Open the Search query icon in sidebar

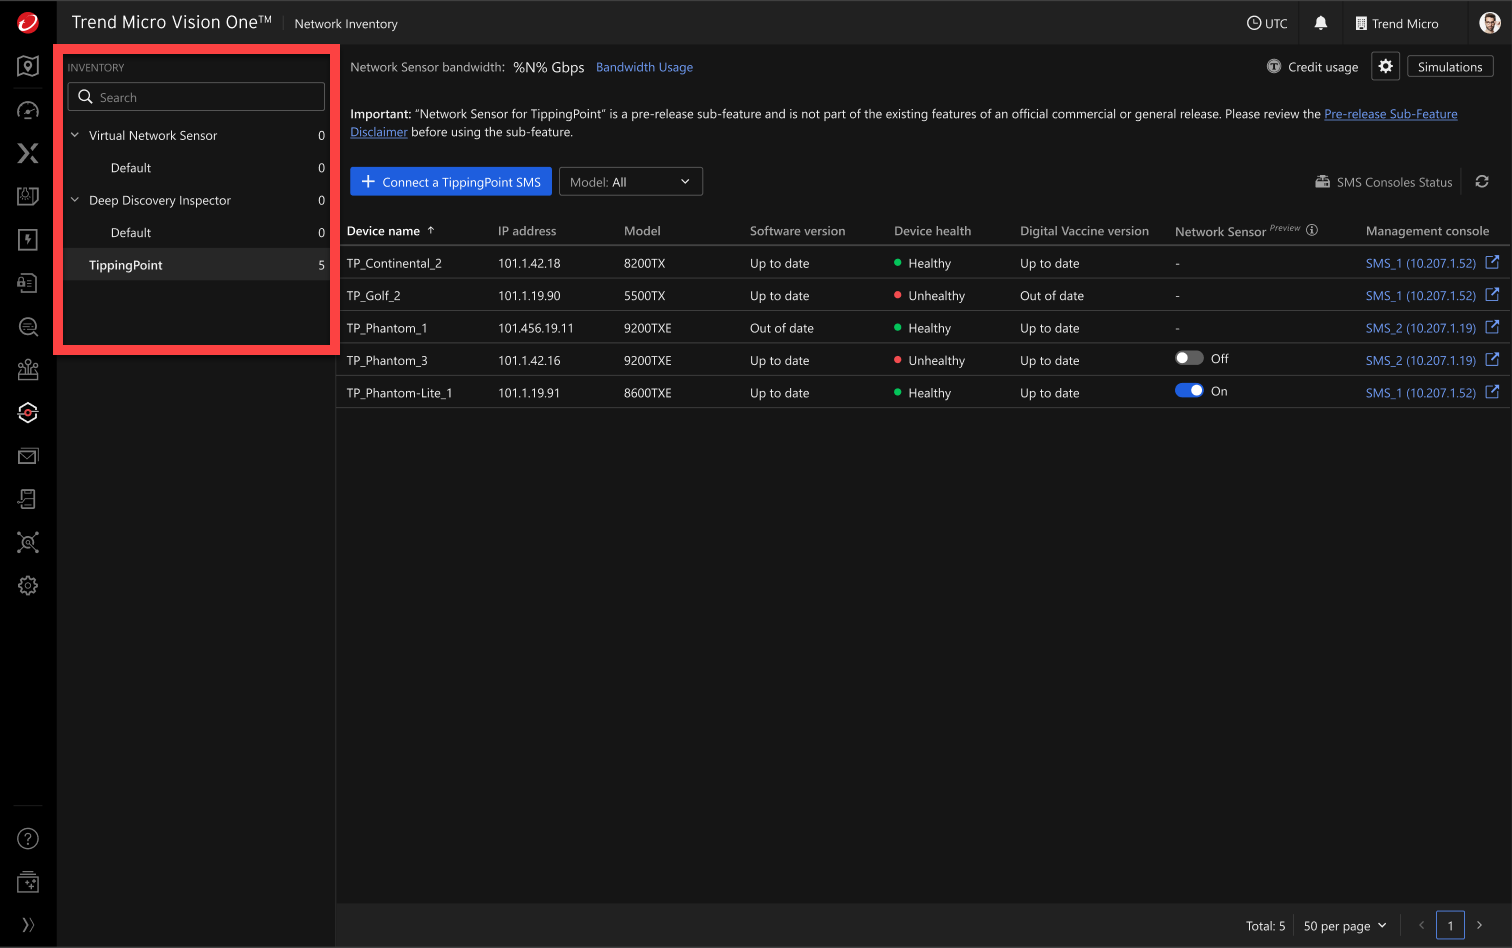pos(27,327)
